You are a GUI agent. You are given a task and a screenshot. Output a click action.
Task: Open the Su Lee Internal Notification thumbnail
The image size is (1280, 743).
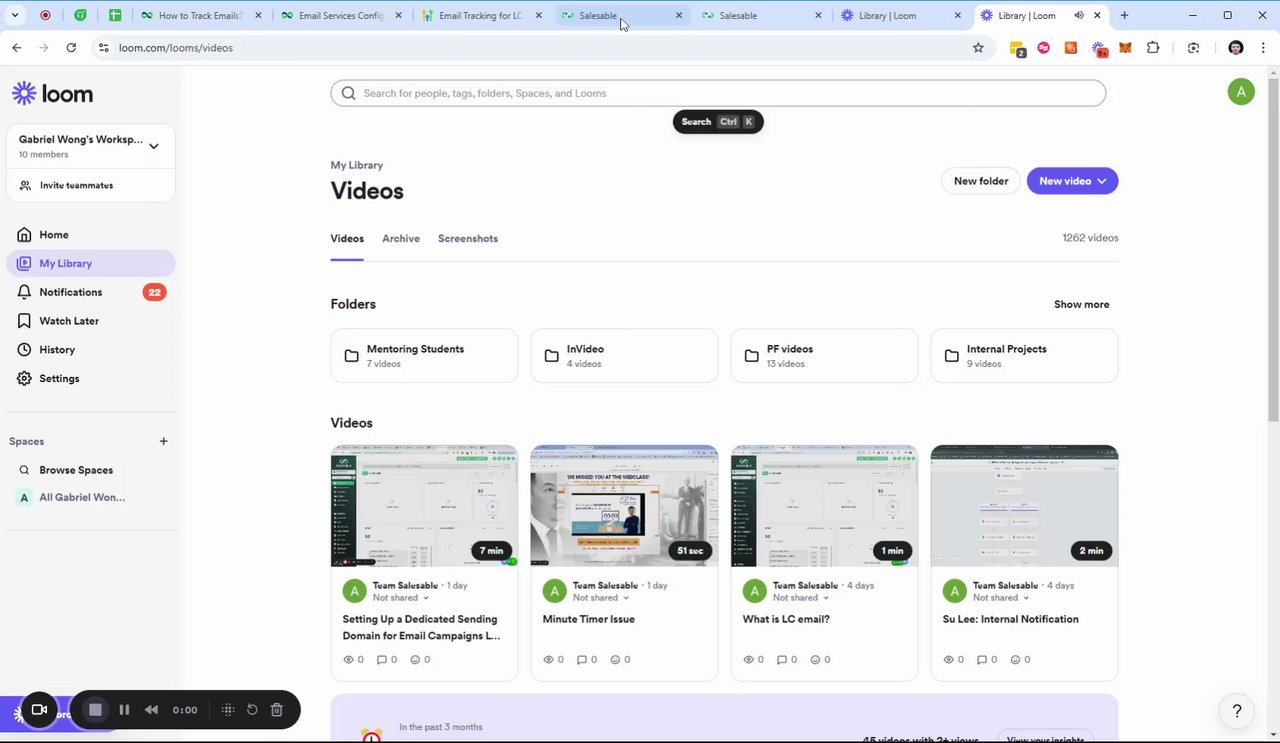pyautogui.click(x=1024, y=506)
